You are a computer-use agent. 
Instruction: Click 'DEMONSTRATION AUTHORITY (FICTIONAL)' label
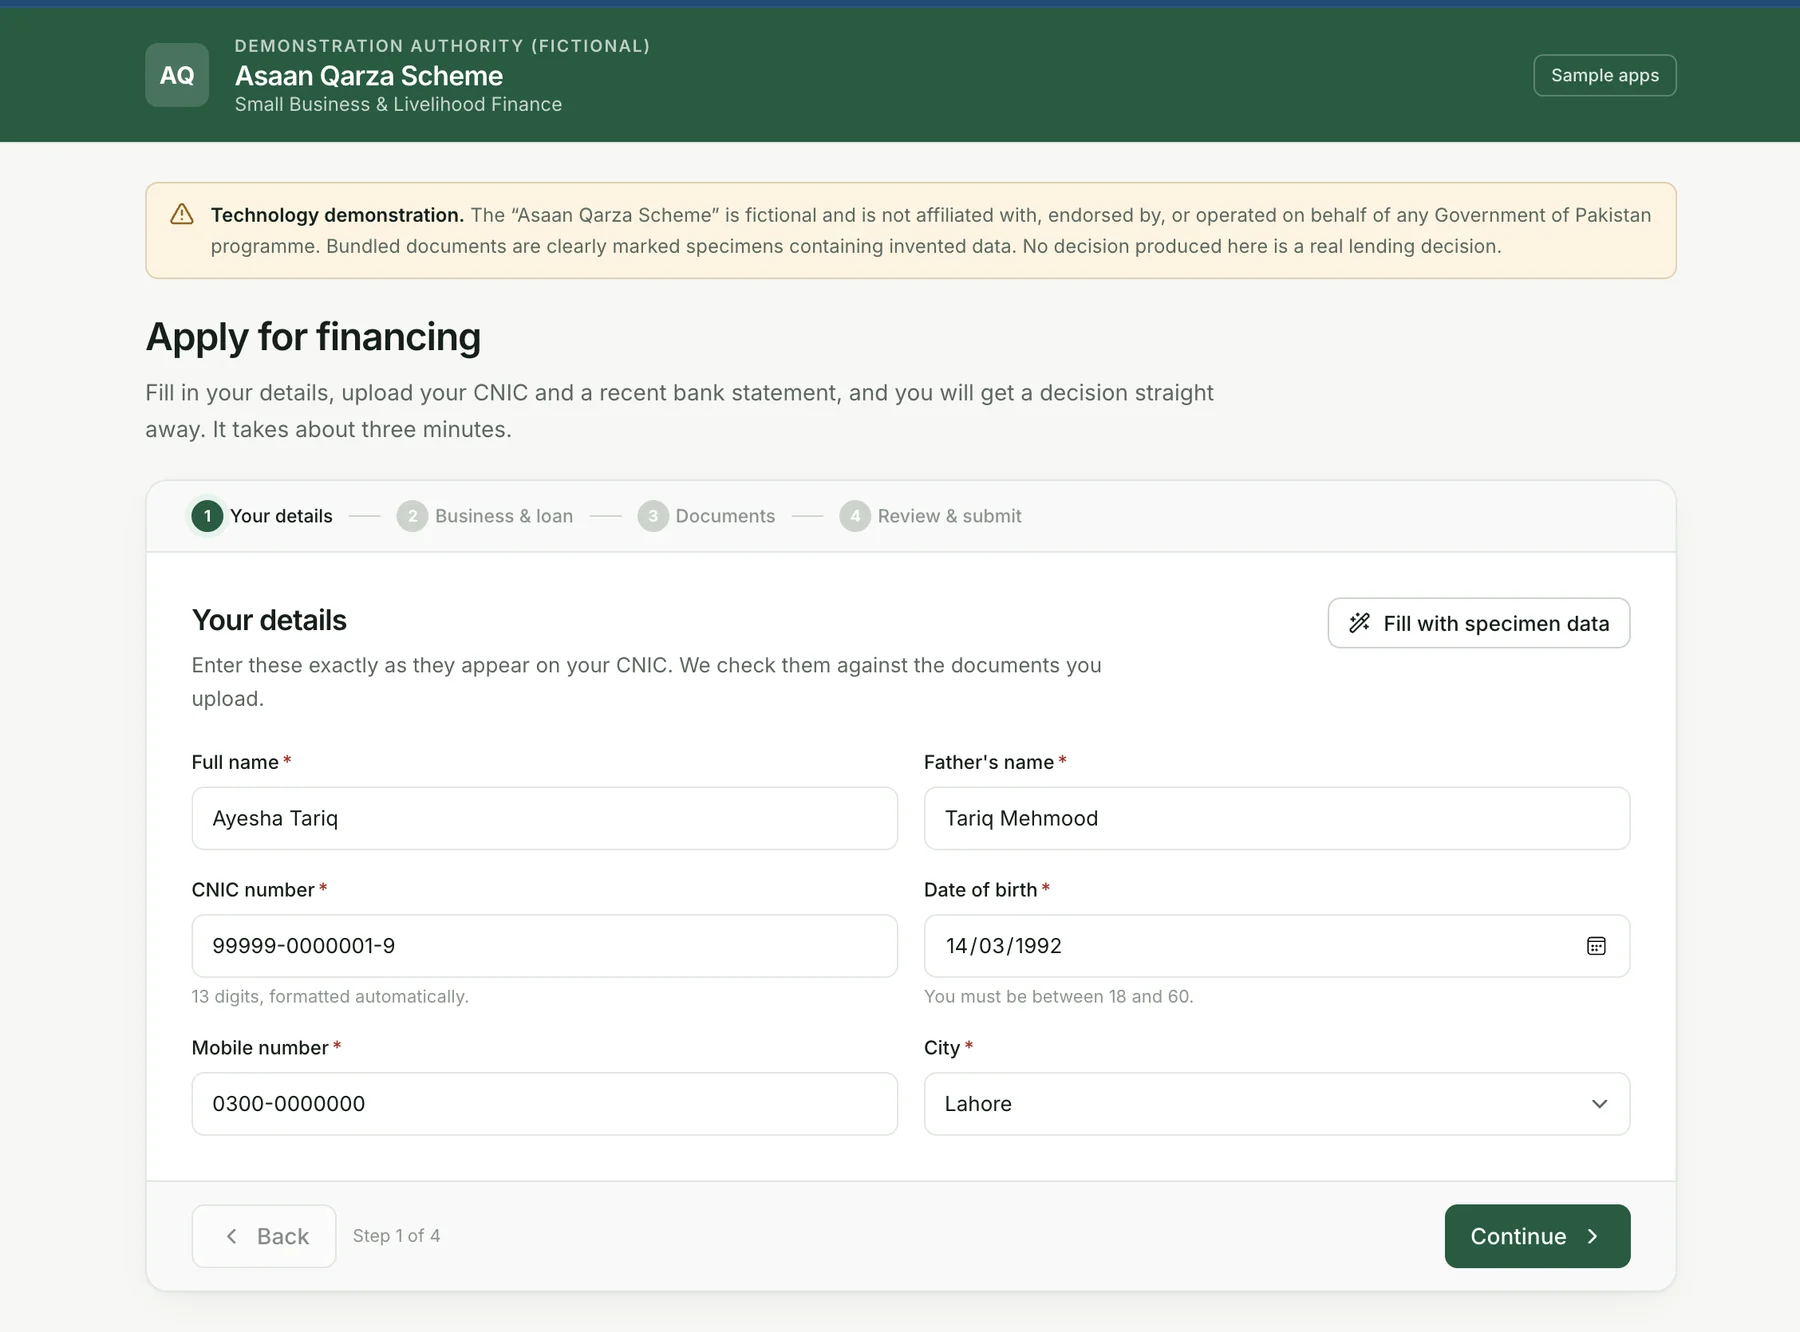pos(442,46)
